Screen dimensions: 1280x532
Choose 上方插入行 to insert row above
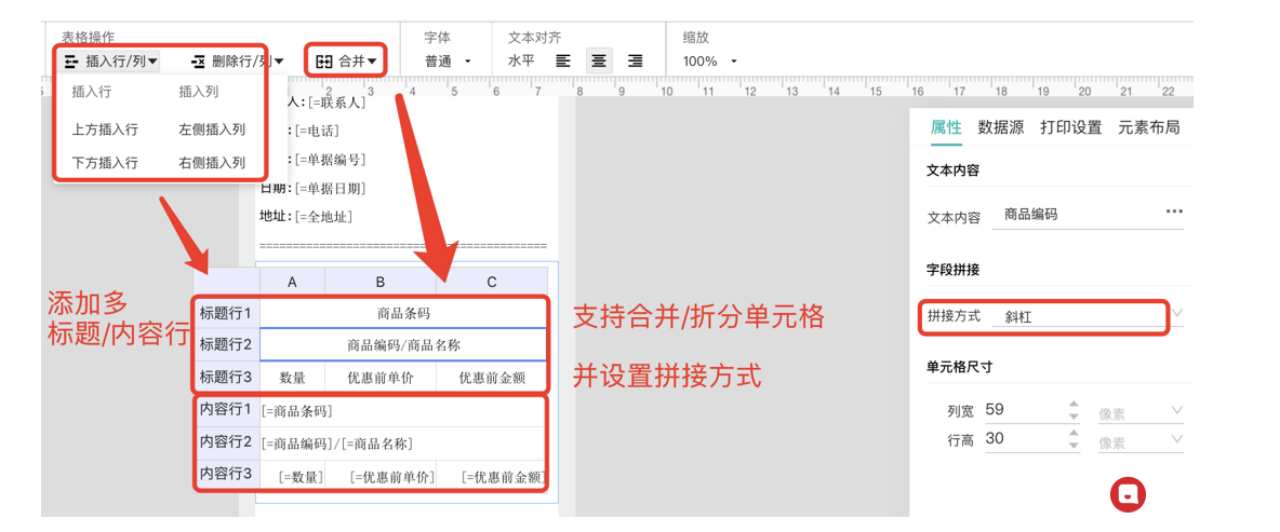click(105, 130)
